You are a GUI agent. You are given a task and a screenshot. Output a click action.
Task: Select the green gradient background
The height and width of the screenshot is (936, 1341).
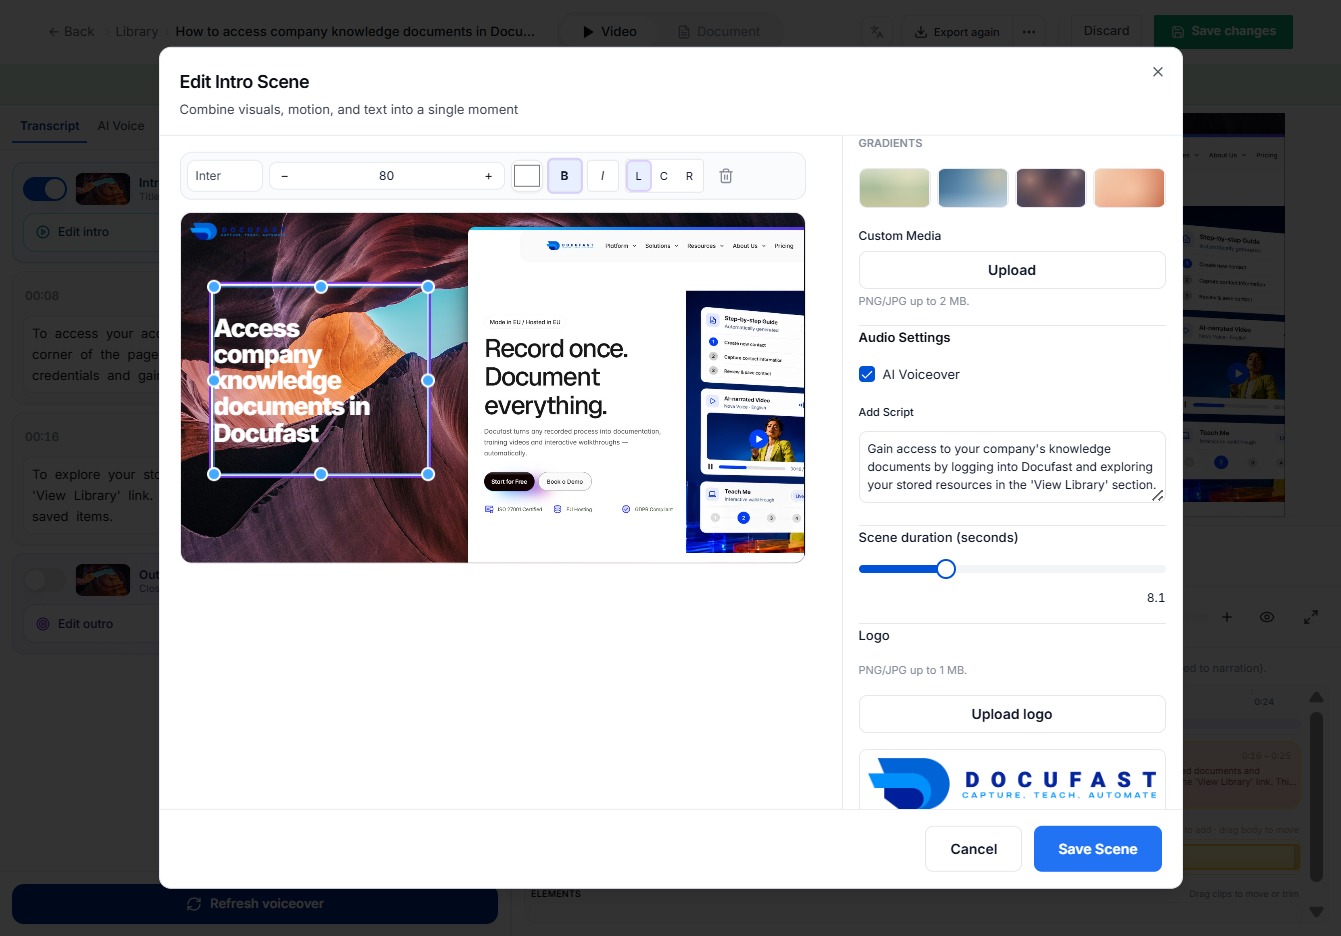[x=894, y=188]
